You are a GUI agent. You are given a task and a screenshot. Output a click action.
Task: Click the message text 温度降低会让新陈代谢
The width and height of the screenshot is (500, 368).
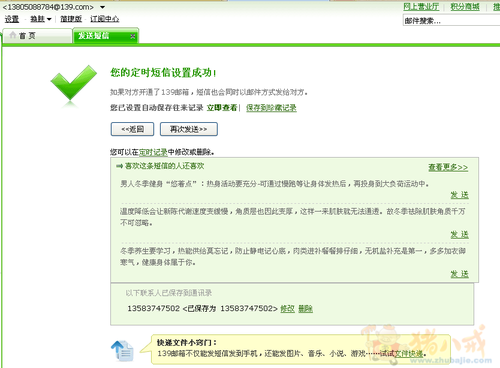point(293,217)
